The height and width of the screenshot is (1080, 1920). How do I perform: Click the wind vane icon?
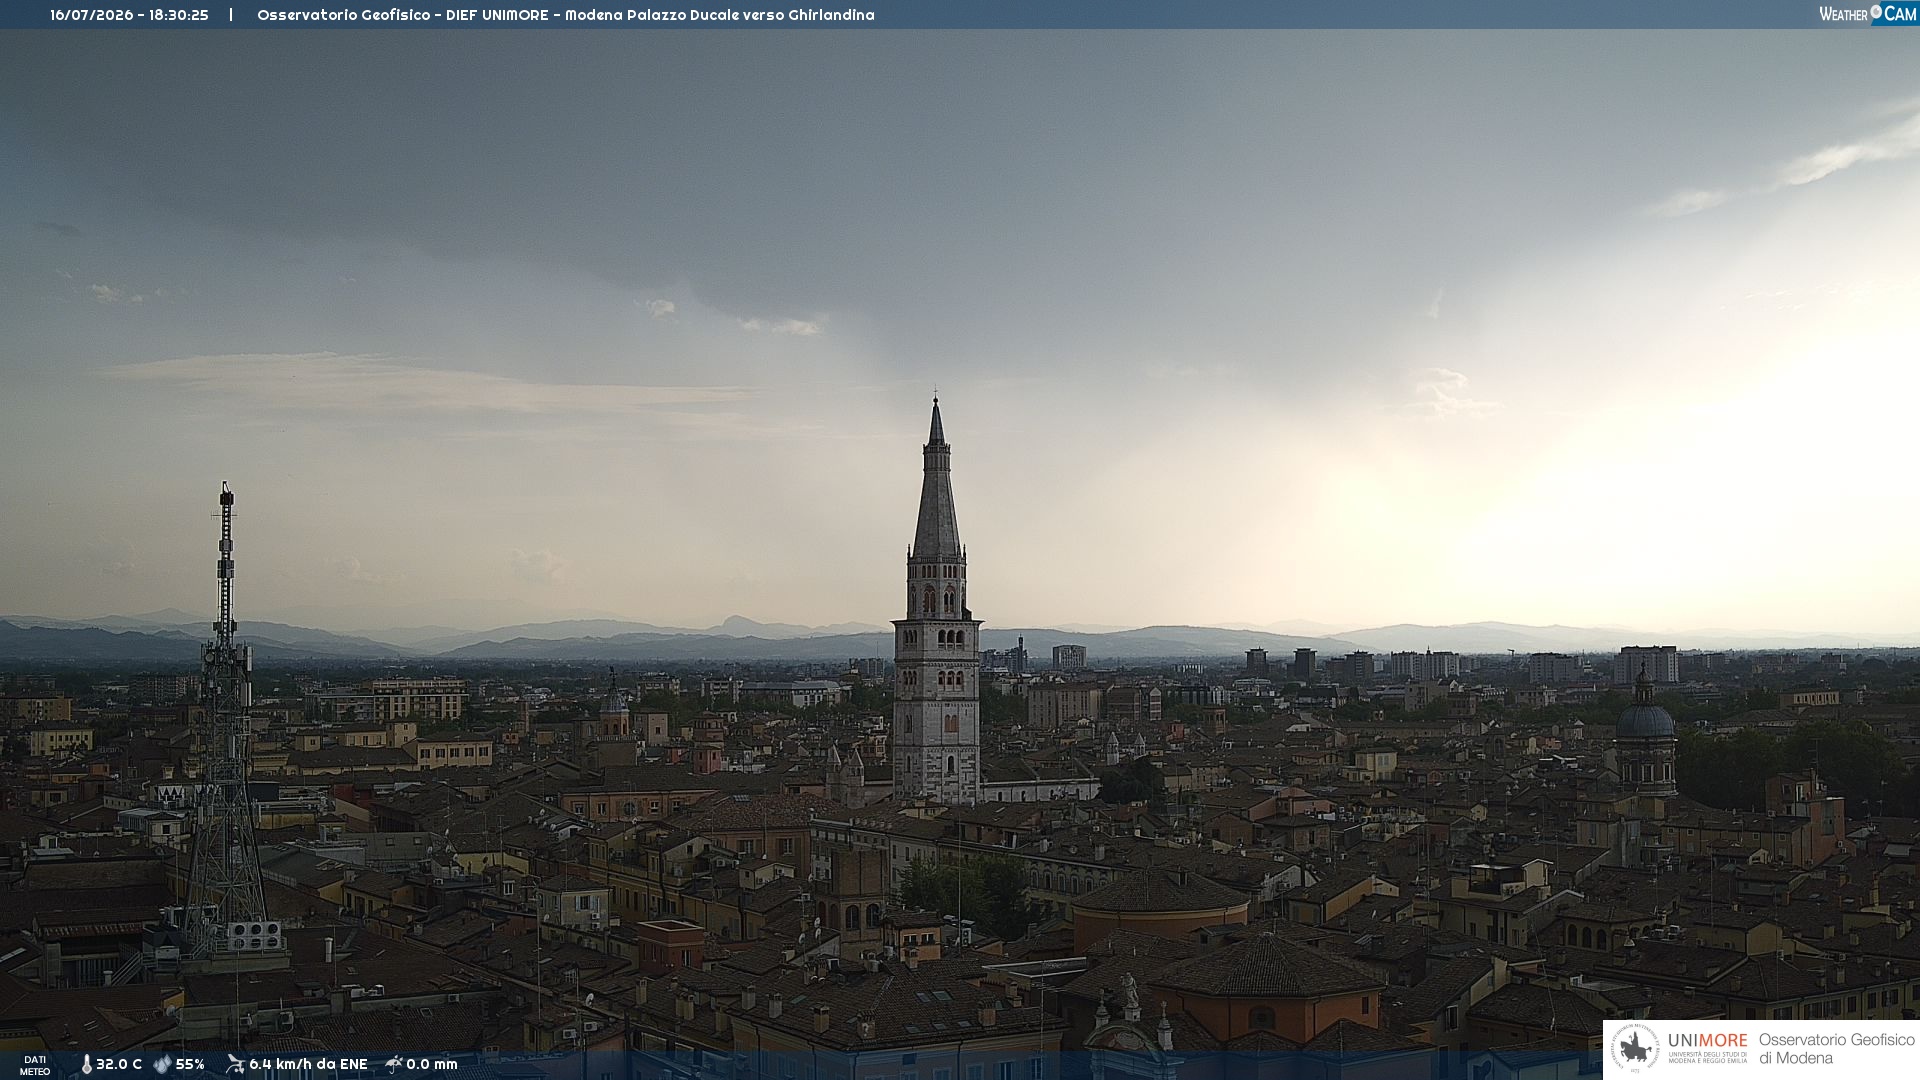tap(235, 1064)
